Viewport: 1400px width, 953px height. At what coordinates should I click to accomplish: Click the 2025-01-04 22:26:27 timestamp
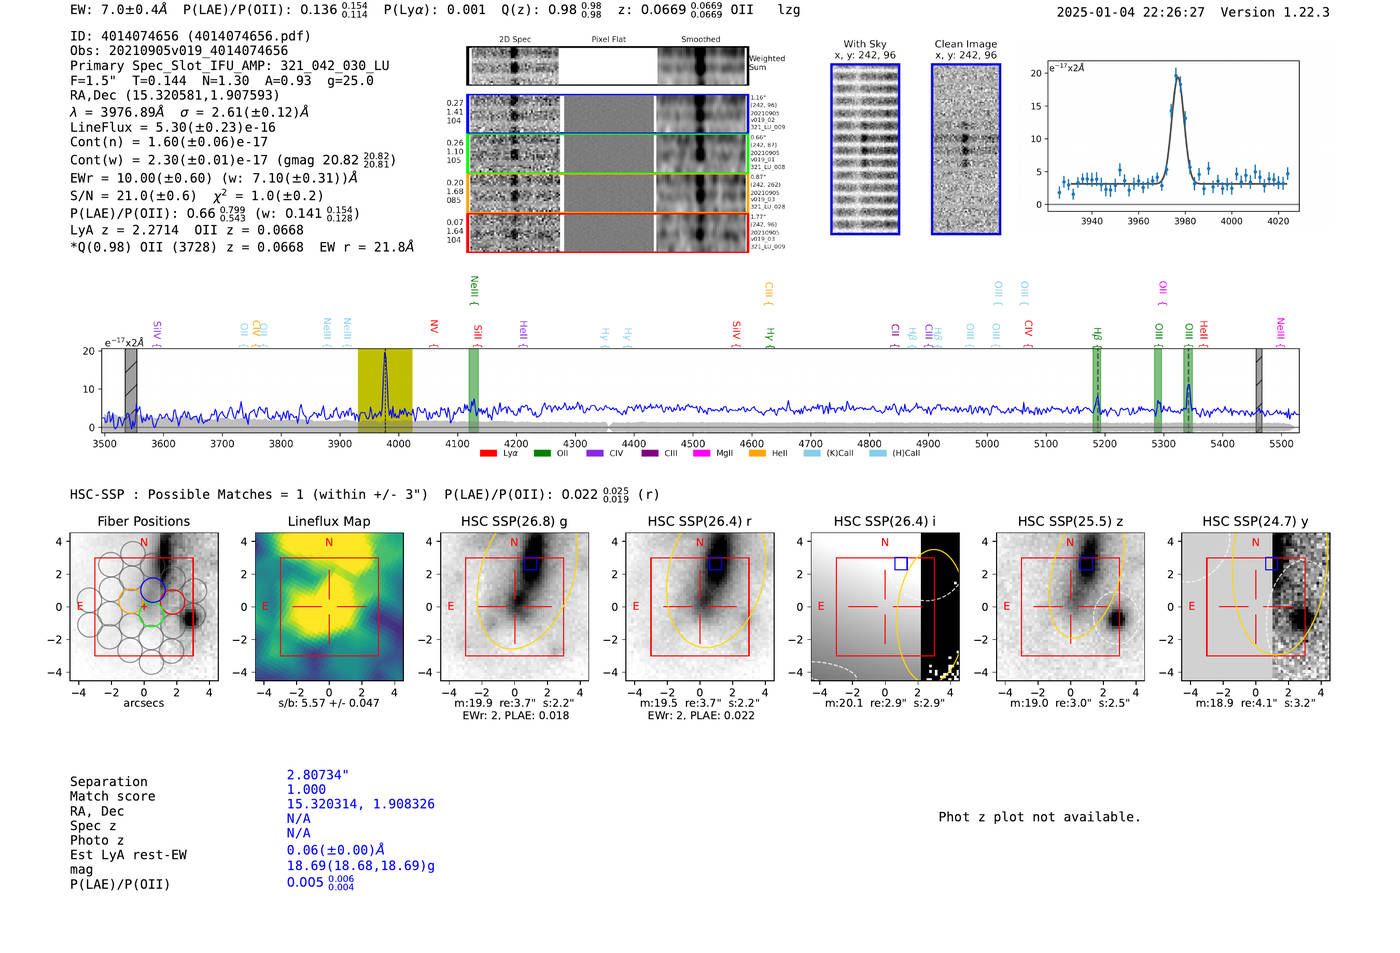click(x=1131, y=12)
